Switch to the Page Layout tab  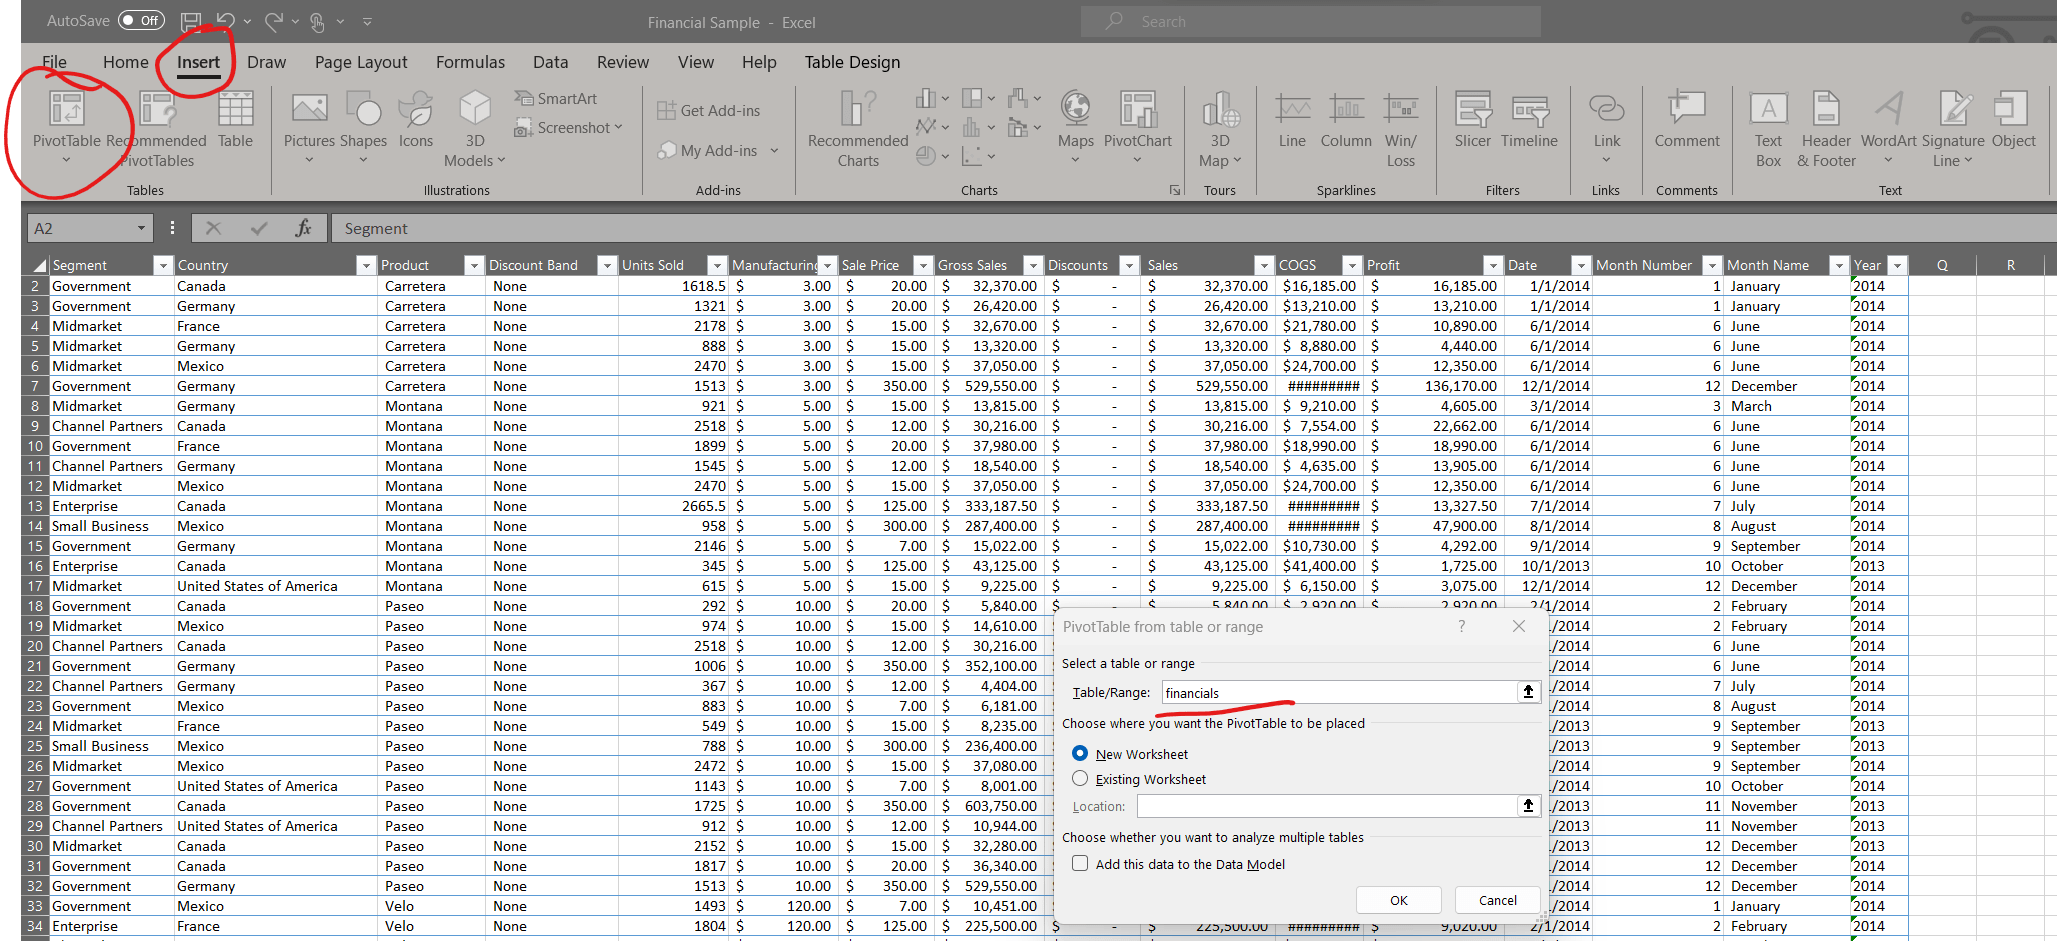[361, 62]
